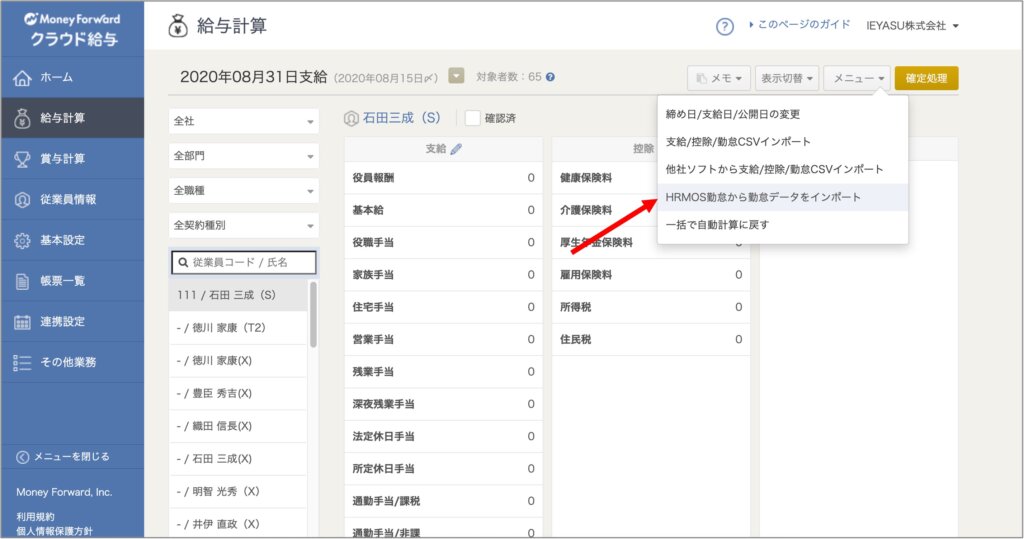This screenshot has width=1024, height=539.
Task: Select HRMOS勤怠から勤怠データをインポート menu item
Action: click(763, 197)
